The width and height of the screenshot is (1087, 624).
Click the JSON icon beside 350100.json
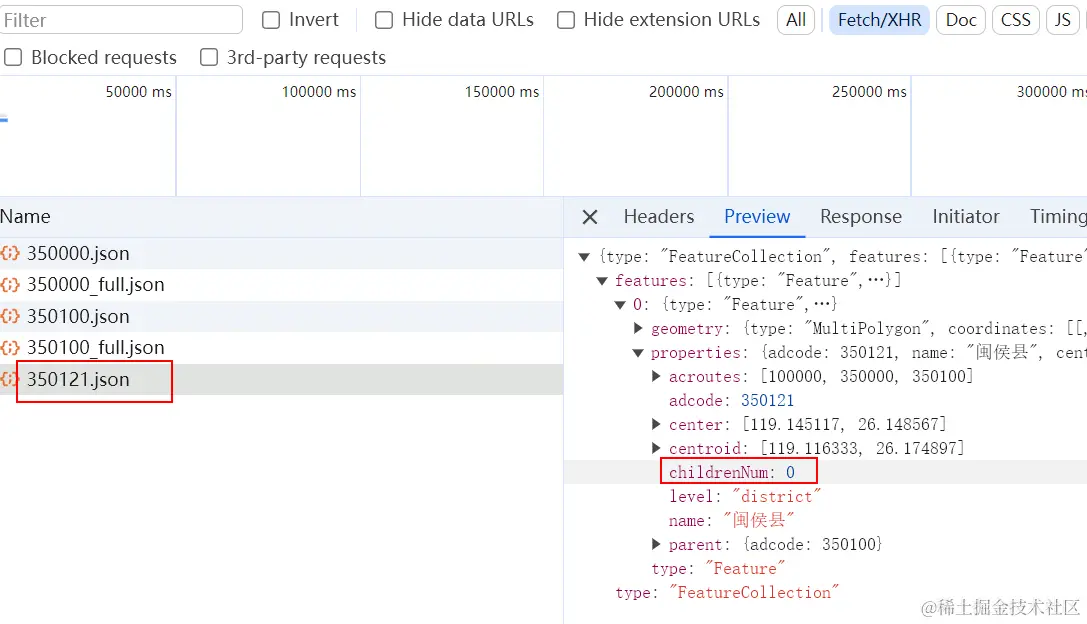[x=10, y=316]
